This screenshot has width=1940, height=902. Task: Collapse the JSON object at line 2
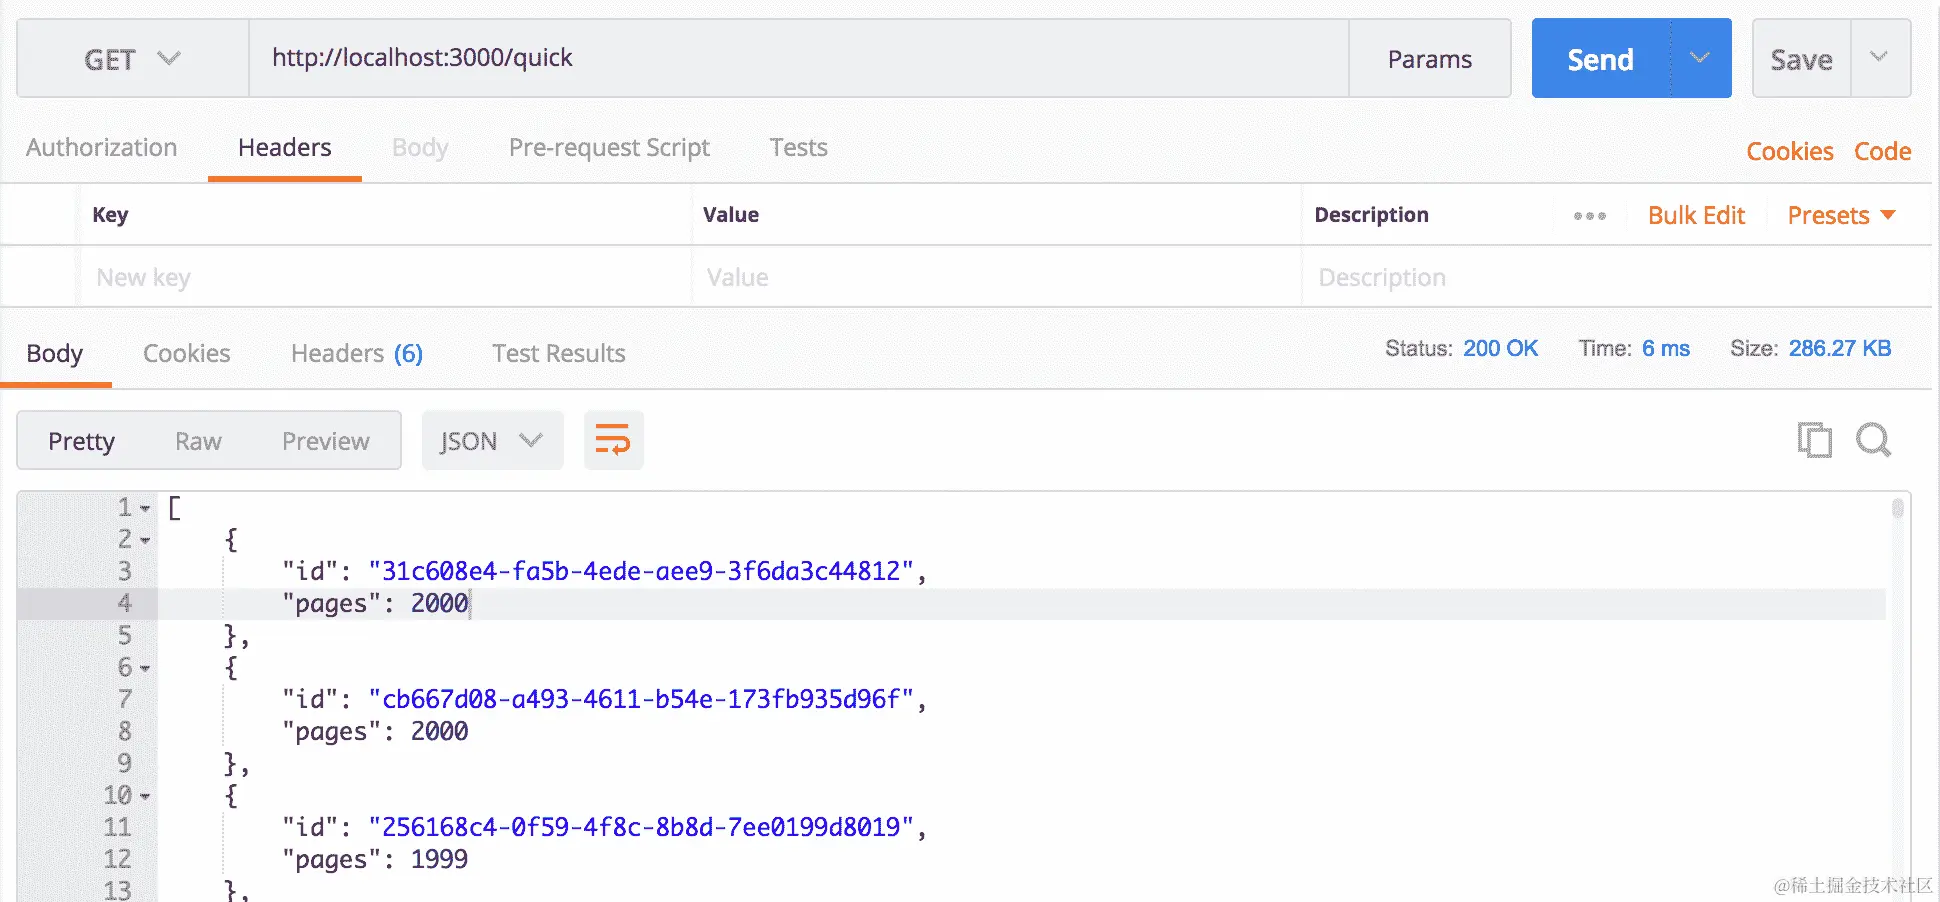click(145, 541)
